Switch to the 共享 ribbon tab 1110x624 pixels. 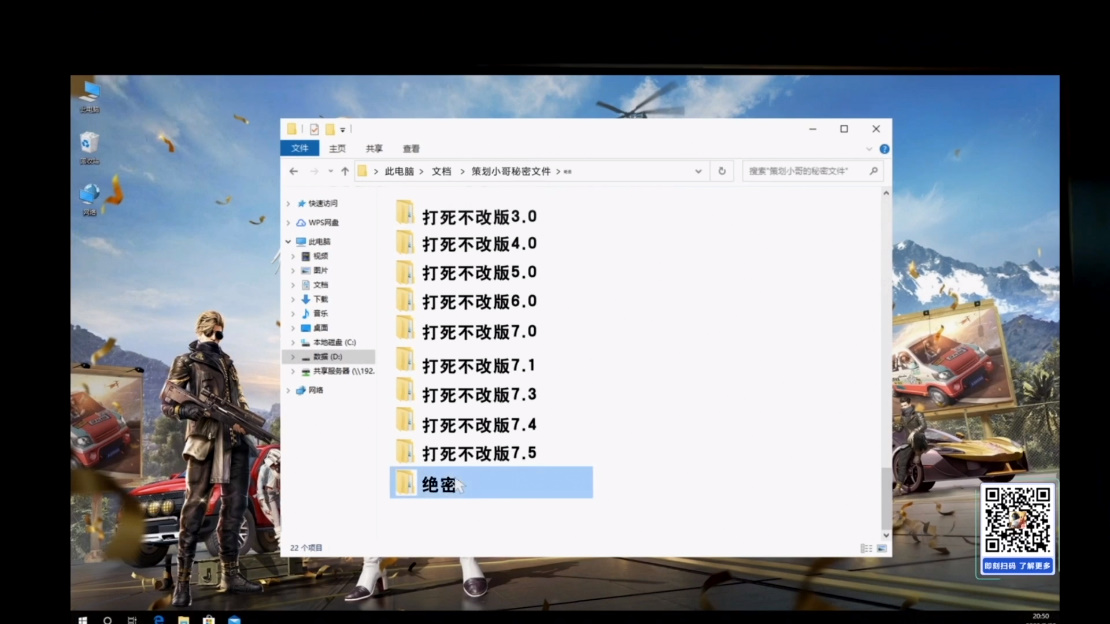click(x=374, y=149)
